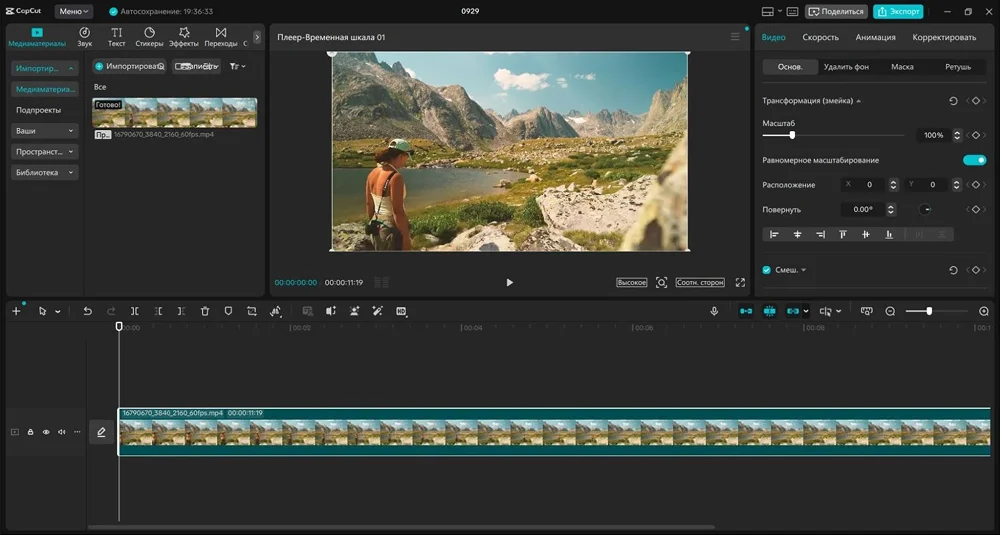Add keyframe for Масштаб
The width and height of the screenshot is (1000, 535).
coord(976,135)
